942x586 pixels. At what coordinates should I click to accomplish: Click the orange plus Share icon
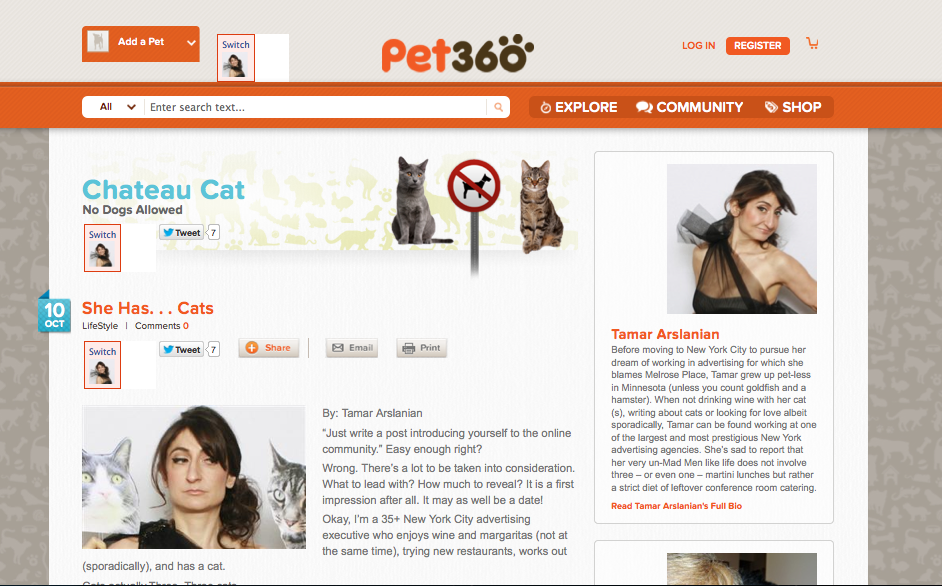pyautogui.click(x=252, y=348)
